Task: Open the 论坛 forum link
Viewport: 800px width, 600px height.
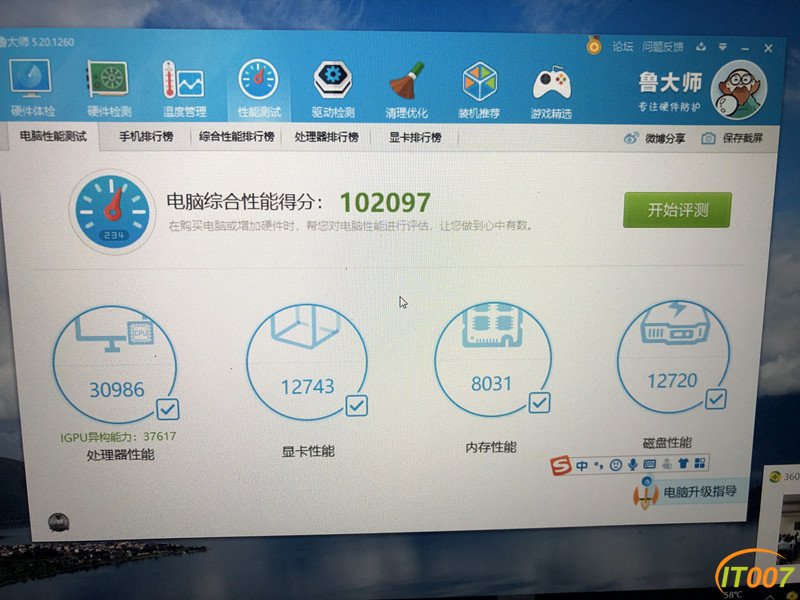Action: pos(622,47)
